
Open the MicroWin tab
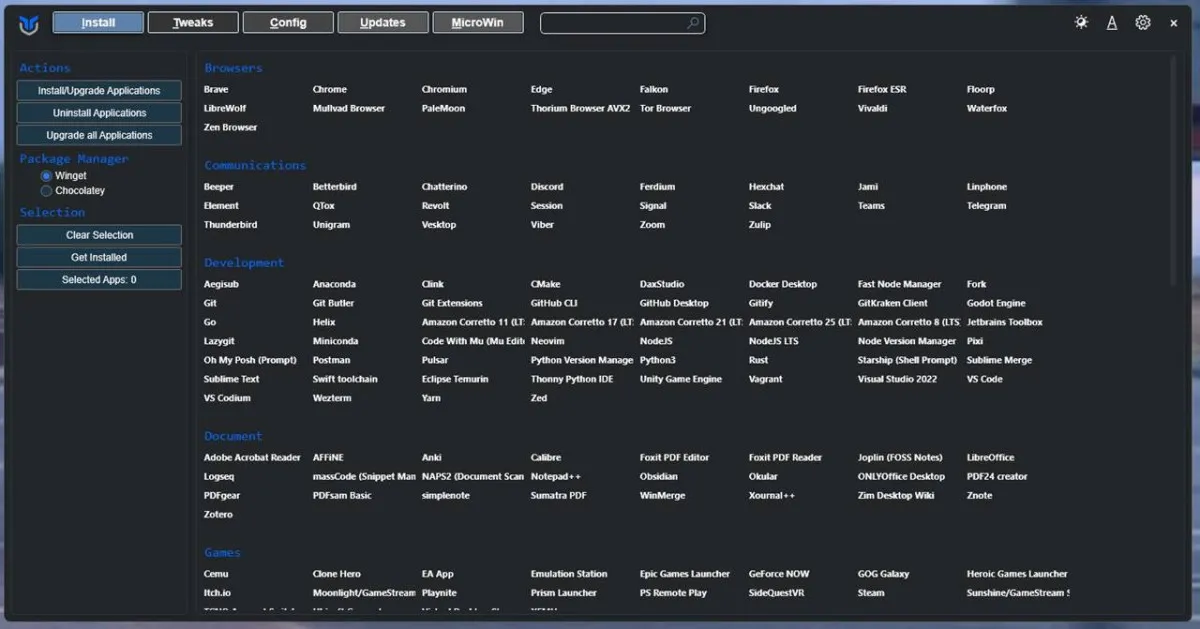(478, 22)
